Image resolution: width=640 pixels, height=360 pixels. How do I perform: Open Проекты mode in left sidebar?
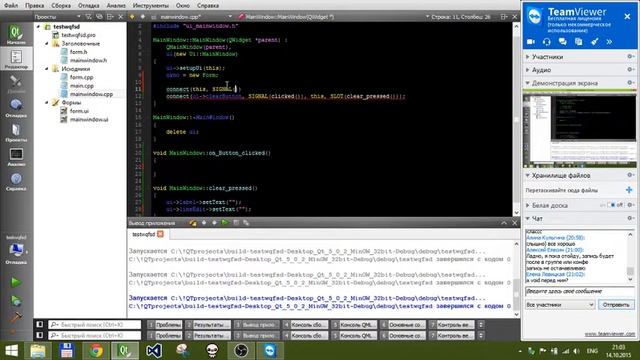(x=16, y=132)
